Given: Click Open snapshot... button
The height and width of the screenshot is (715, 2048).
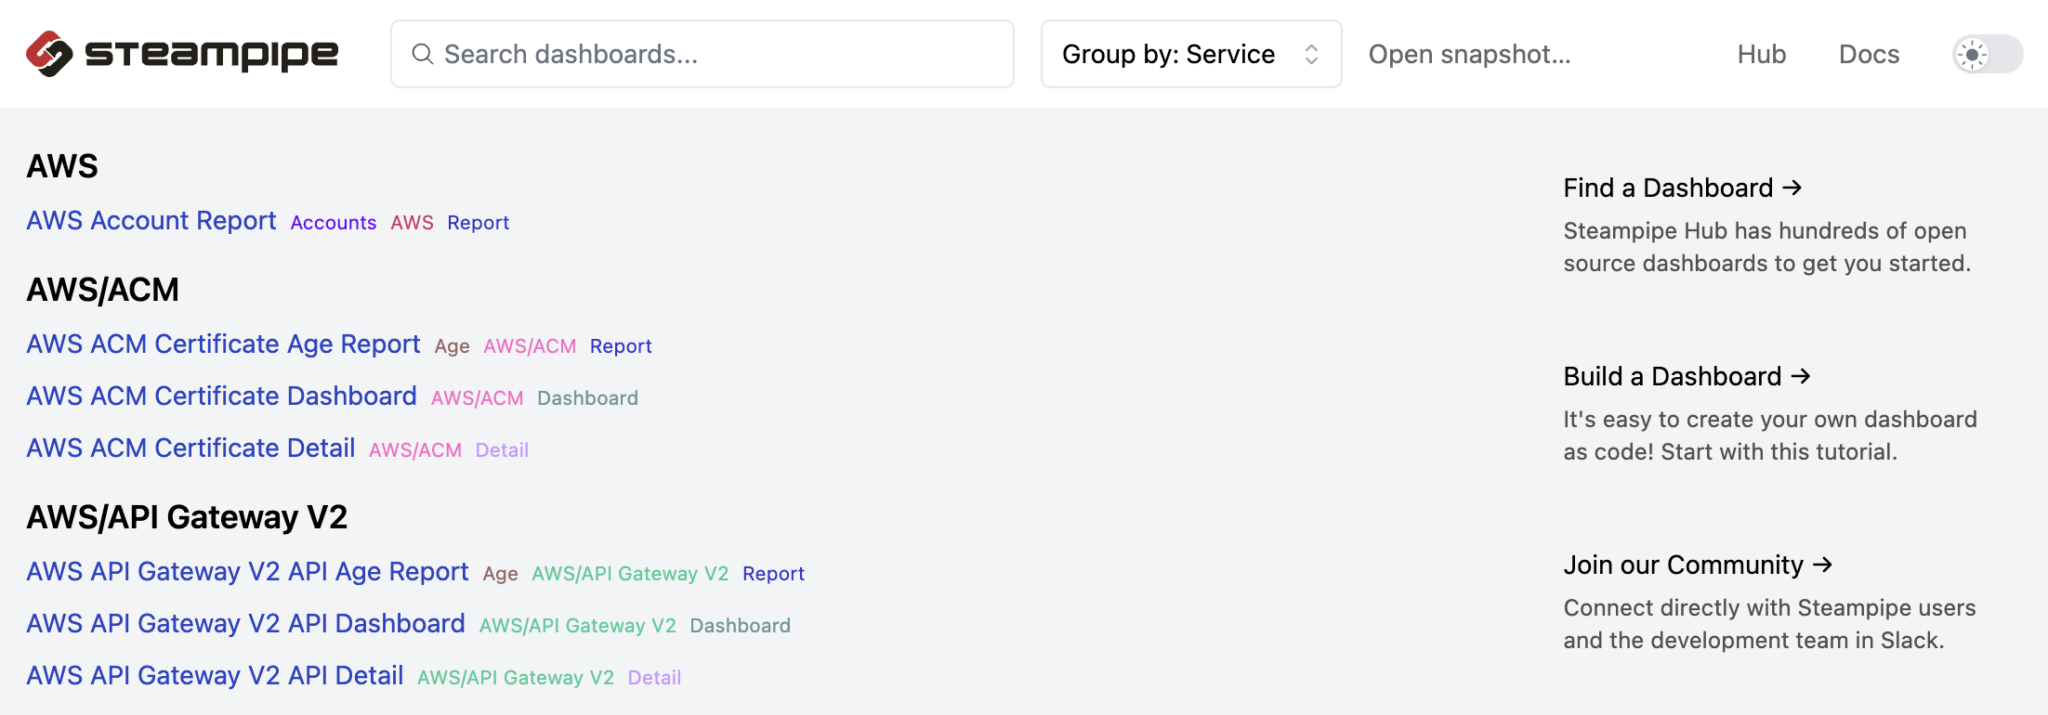Looking at the screenshot, I should 1469,54.
